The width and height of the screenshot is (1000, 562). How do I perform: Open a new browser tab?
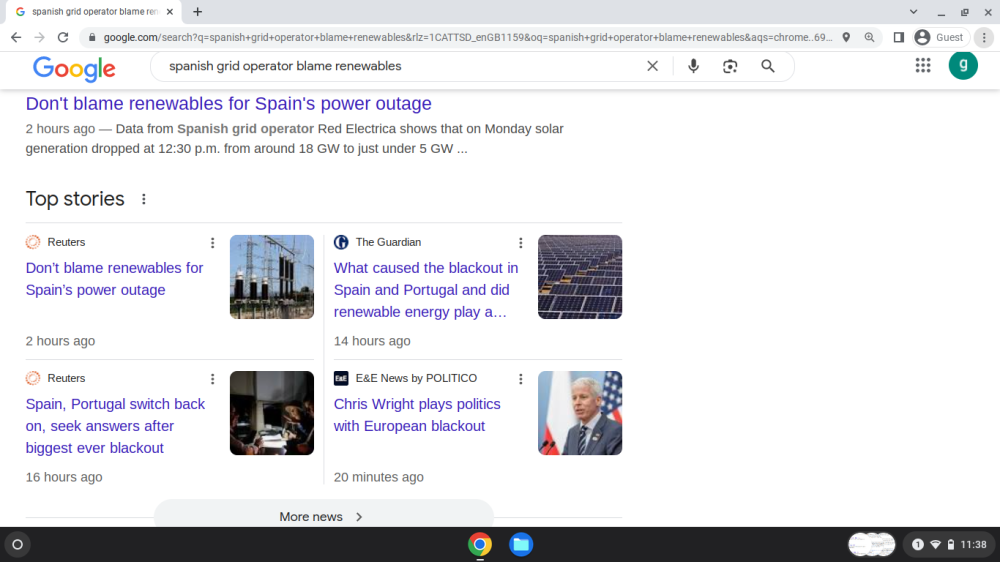[198, 11]
